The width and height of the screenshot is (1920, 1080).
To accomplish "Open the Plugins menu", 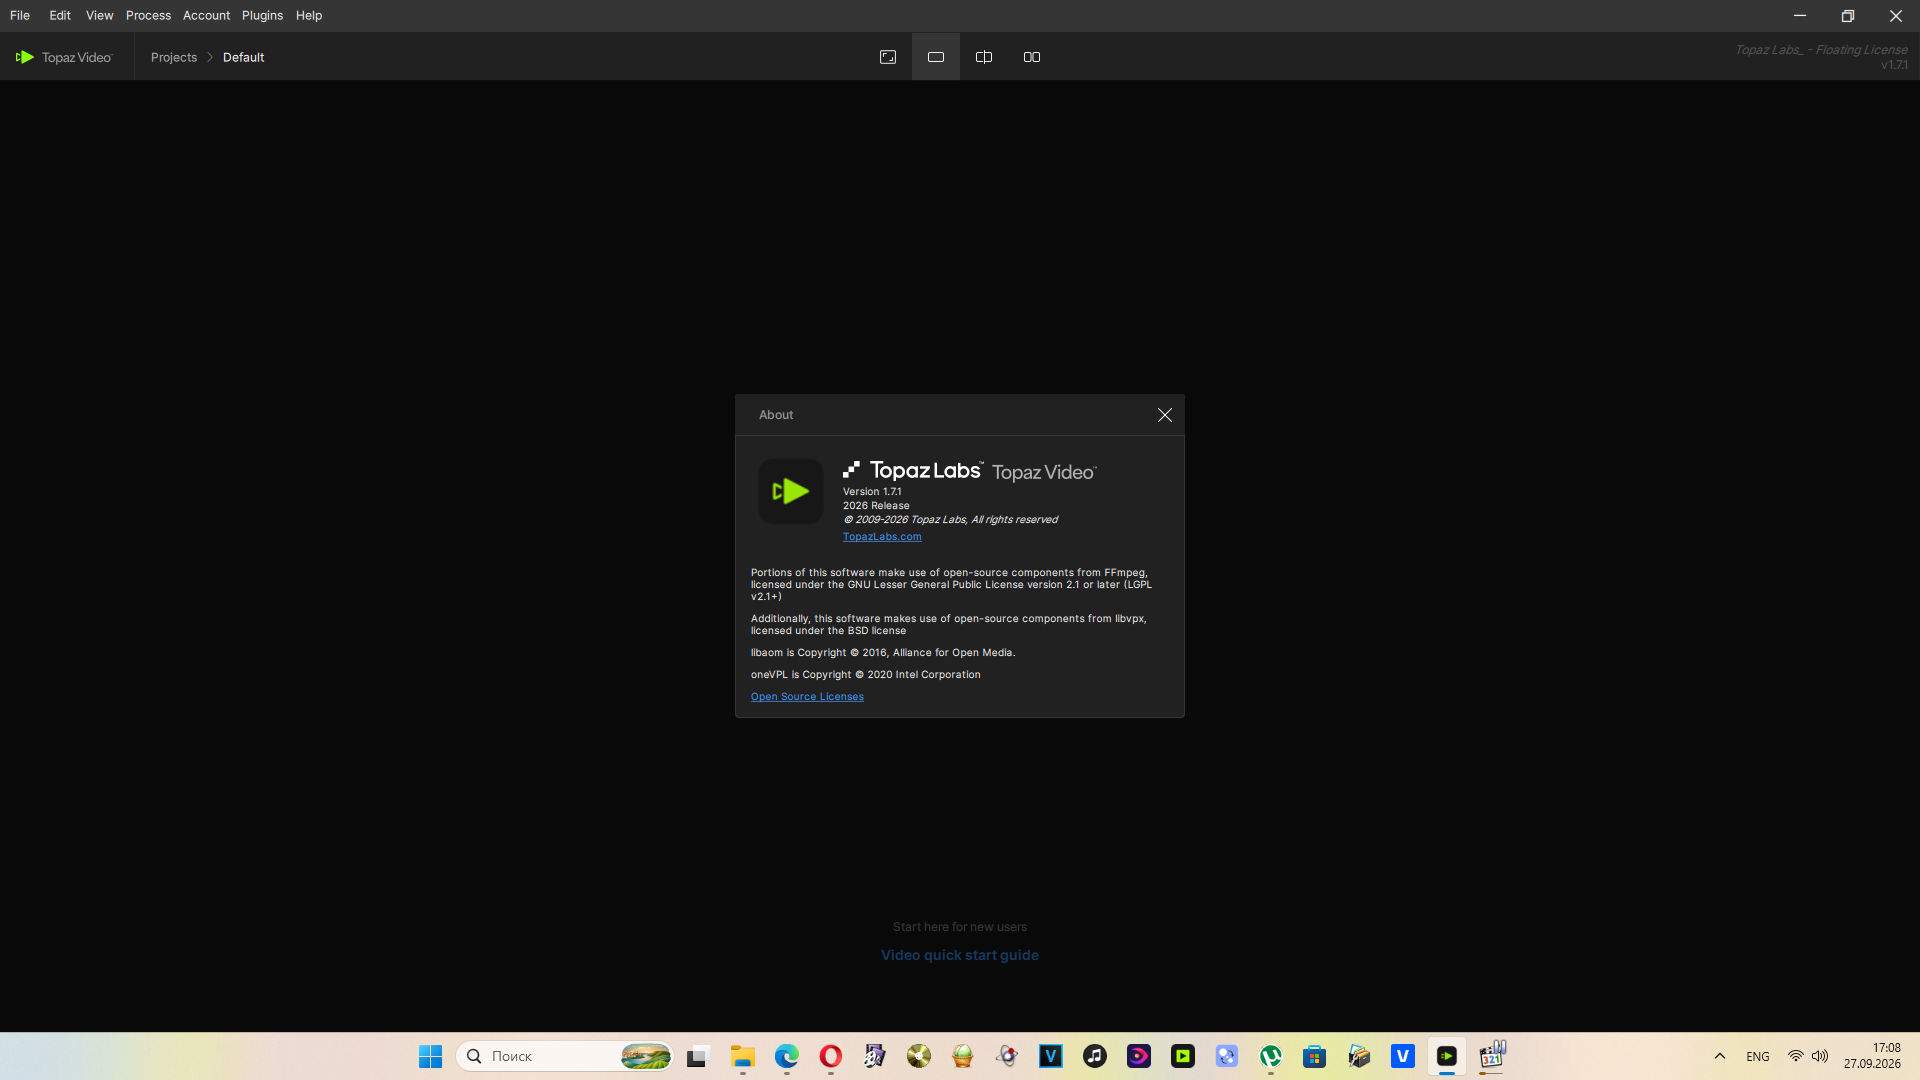I will tap(262, 15).
